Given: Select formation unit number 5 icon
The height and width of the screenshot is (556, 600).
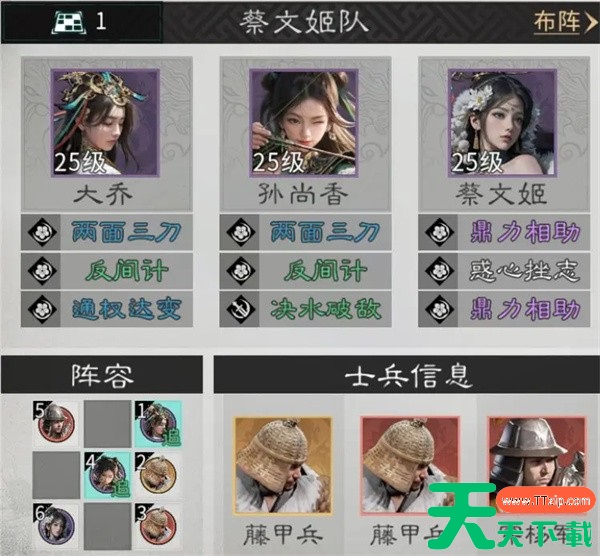Looking at the screenshot, I should click(x=56, y=424).
